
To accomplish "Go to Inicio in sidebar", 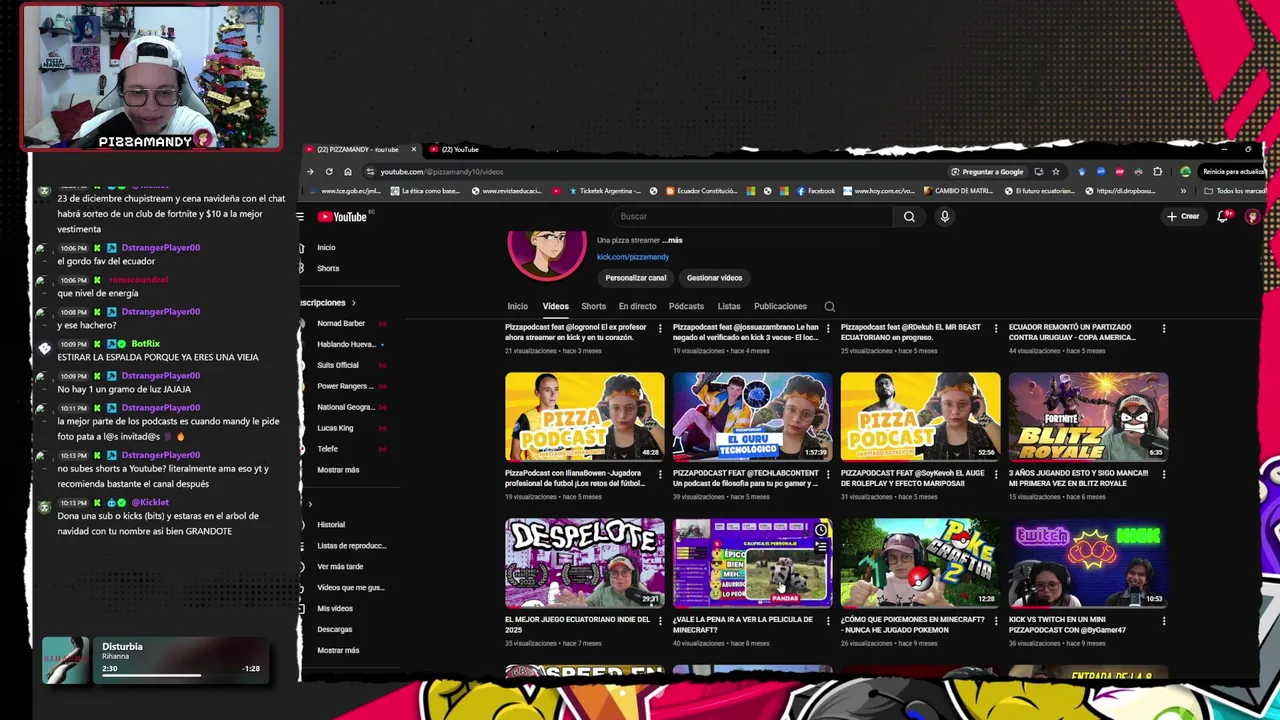I will click(326, 248).
